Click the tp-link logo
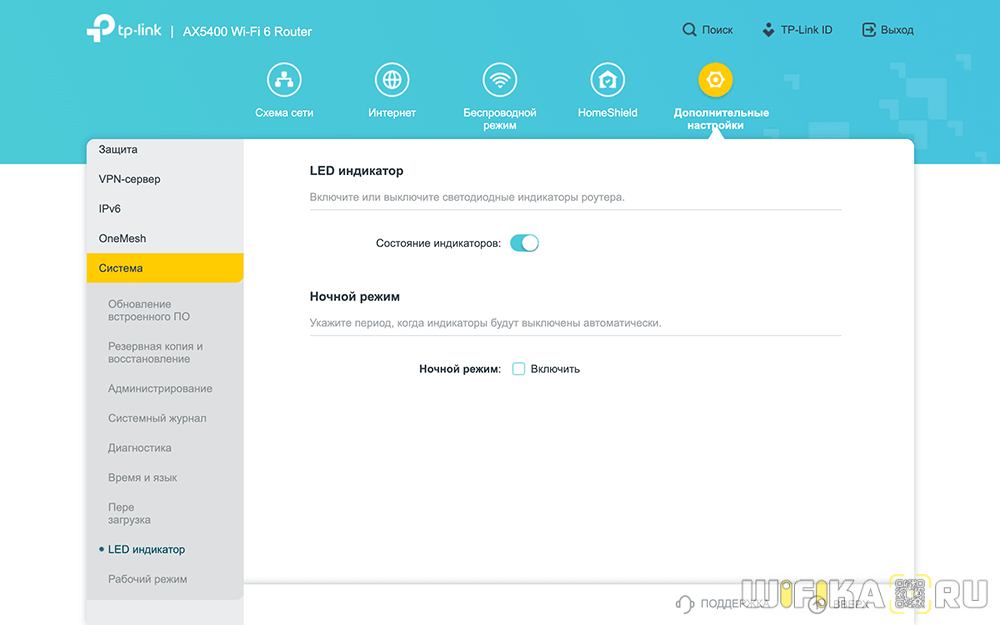Image resolution: width=1000 pixels, height=625 pixels. tap(124, 29)
